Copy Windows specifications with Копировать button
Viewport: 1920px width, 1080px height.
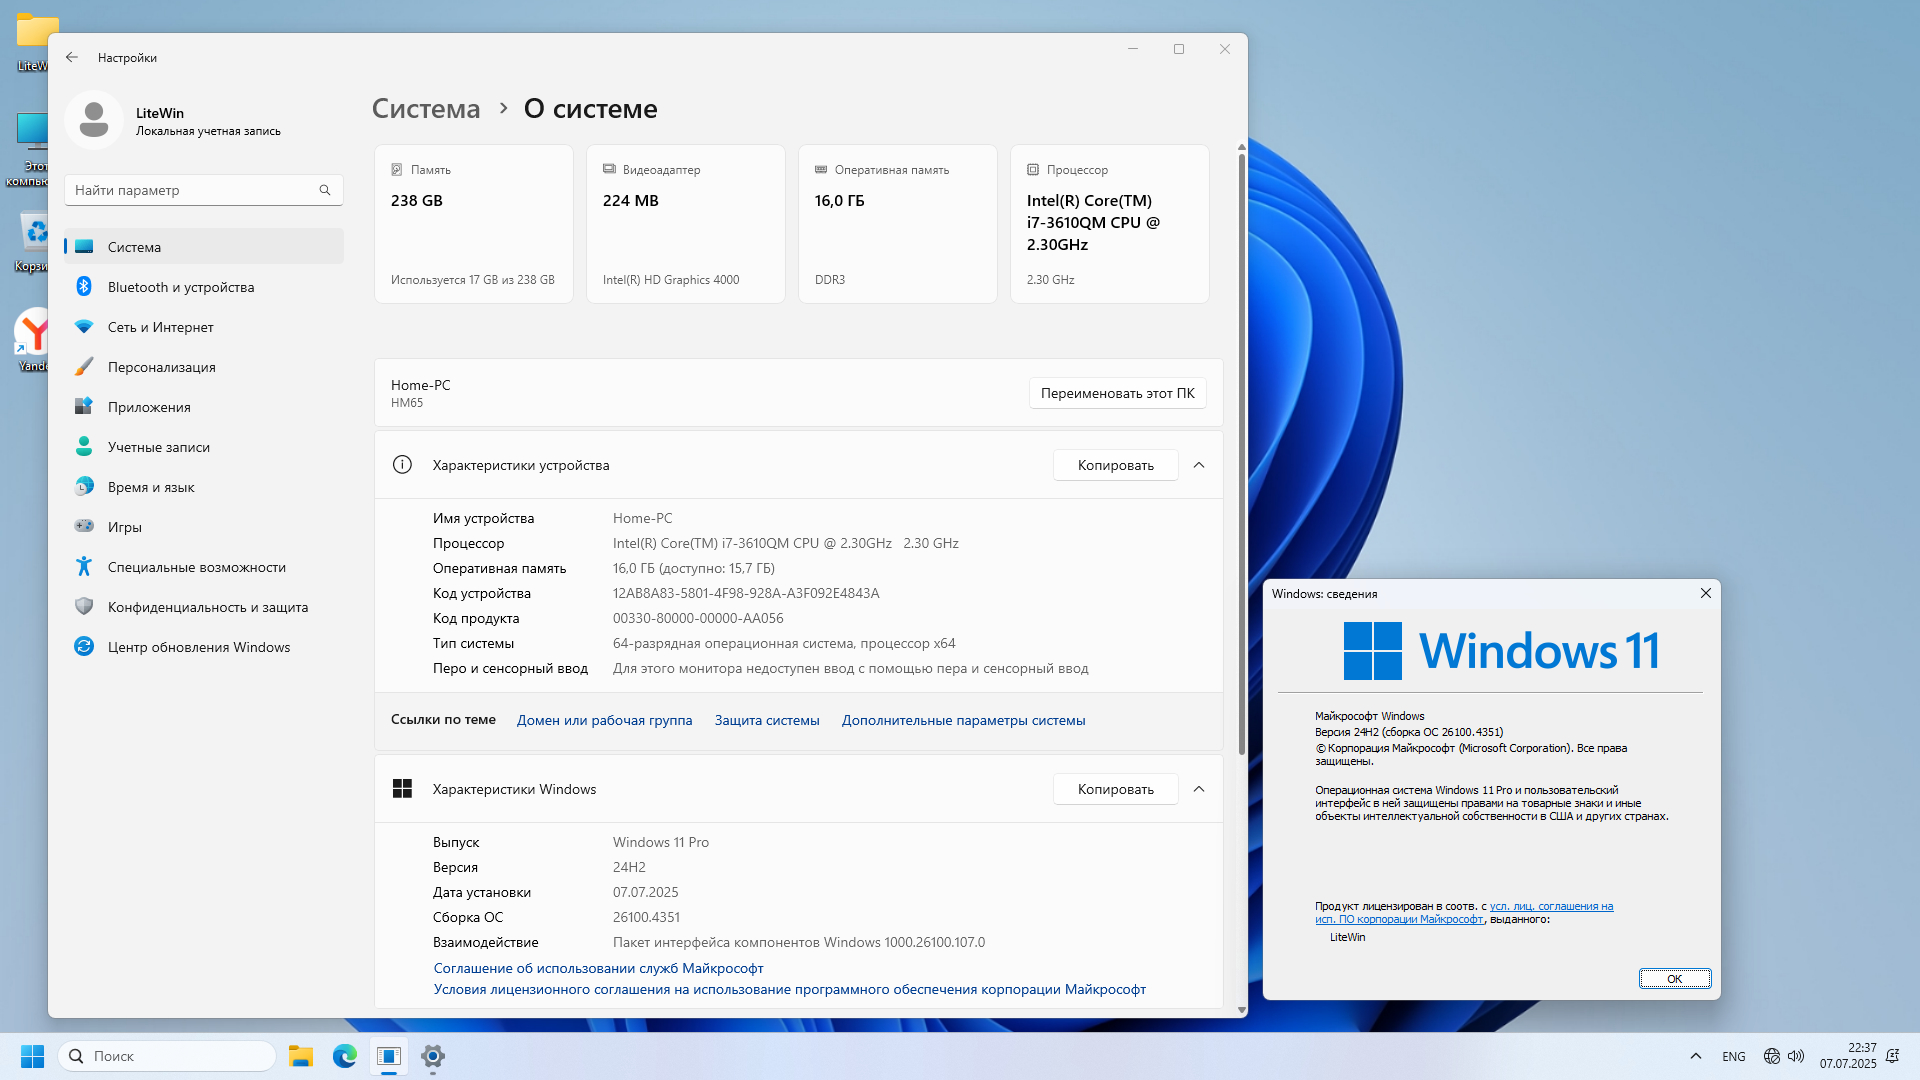tap(1115, 789)
